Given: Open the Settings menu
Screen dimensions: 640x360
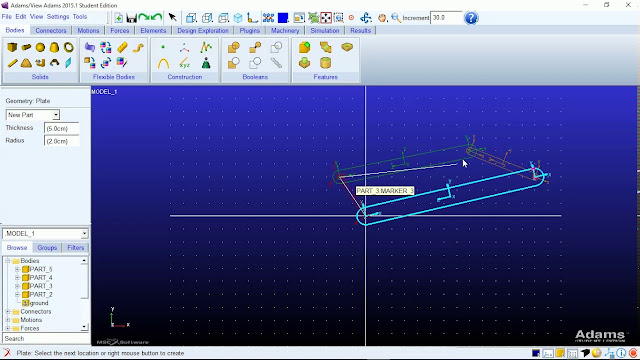Looking at the screenshot, I should [x=58, y=17].
